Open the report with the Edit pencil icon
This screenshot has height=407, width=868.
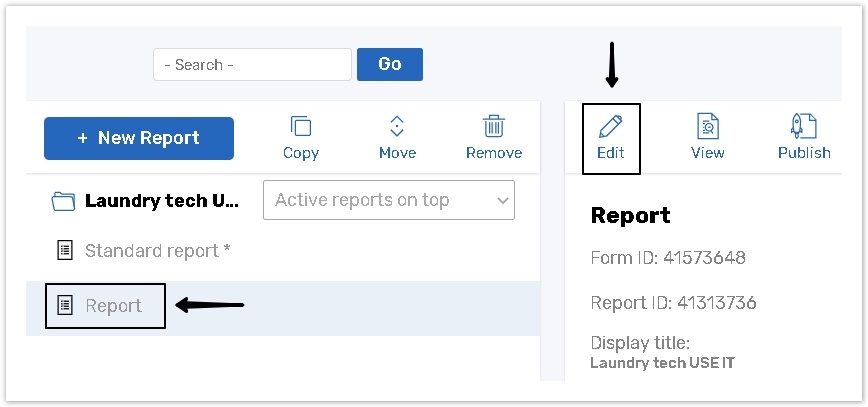pyautogui.click(x=610, y=127)
